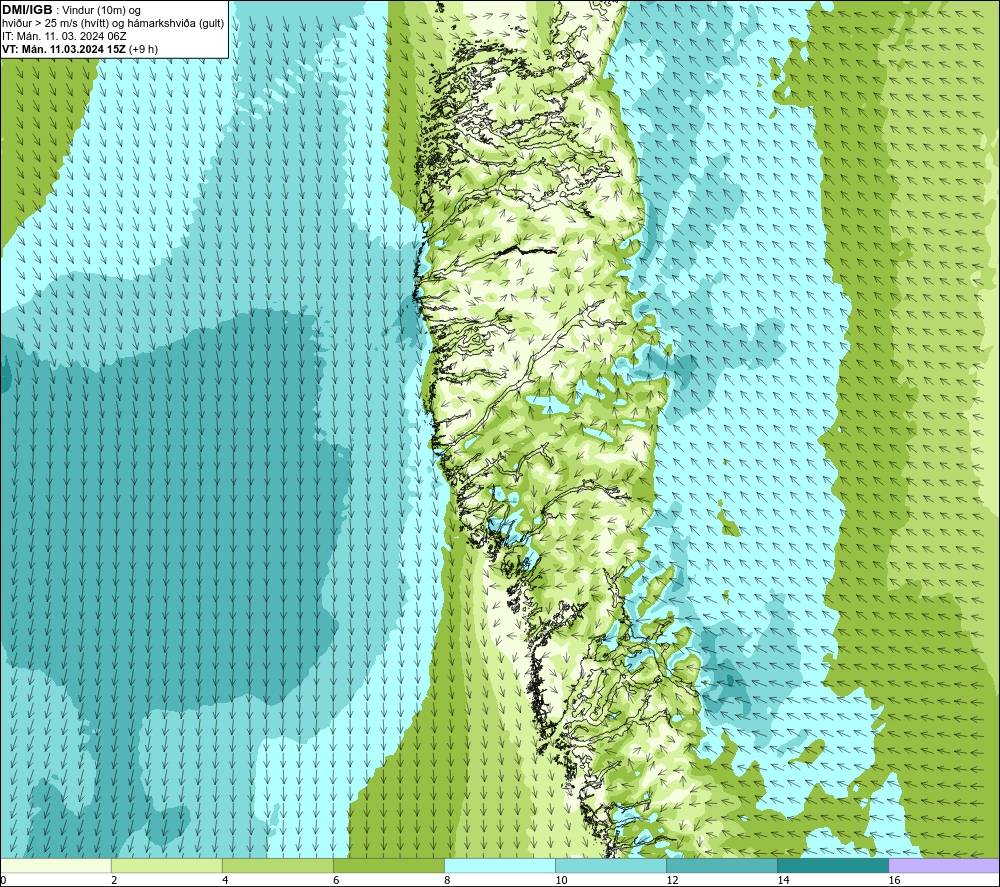The width and height of the screenshot is (1000, 887).
Task: Choose the purple above-16 legend swatch
Action: (x=944, y=866)
